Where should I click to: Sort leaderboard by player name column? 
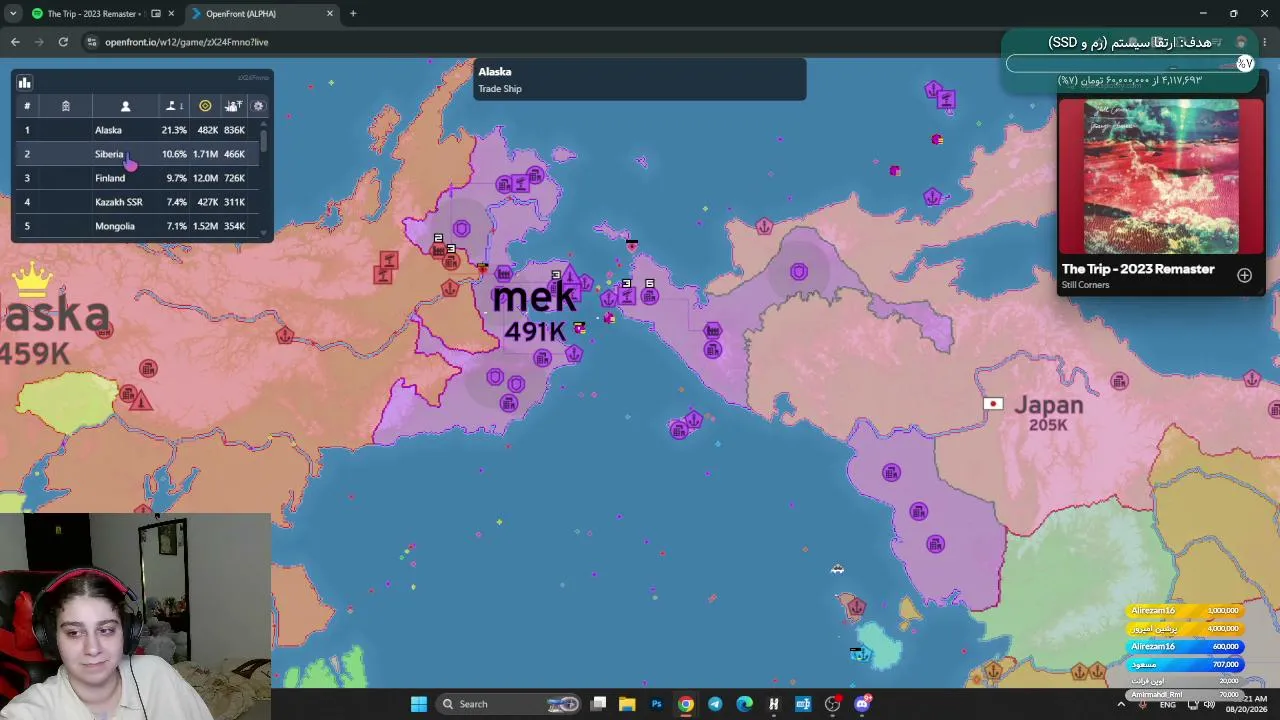pos(125,106)
